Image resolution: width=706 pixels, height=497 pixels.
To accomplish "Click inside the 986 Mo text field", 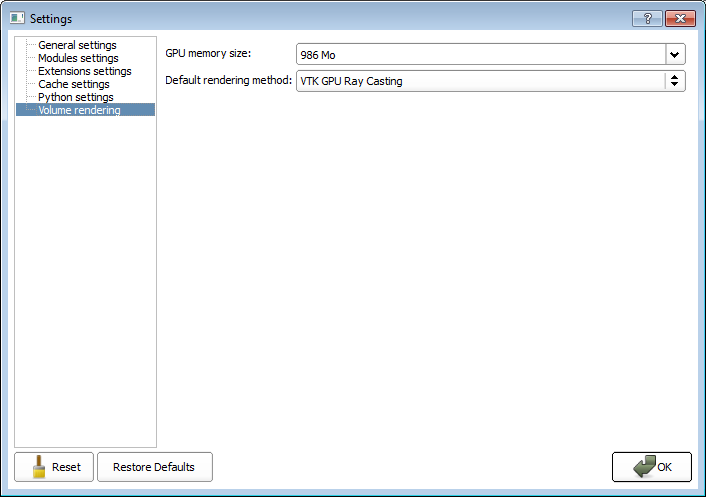I will coord(480,55).
